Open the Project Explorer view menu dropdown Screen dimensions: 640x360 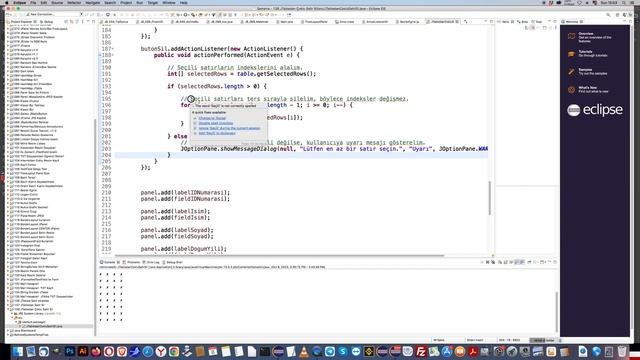pyautogui.click(x=82, y=22)
